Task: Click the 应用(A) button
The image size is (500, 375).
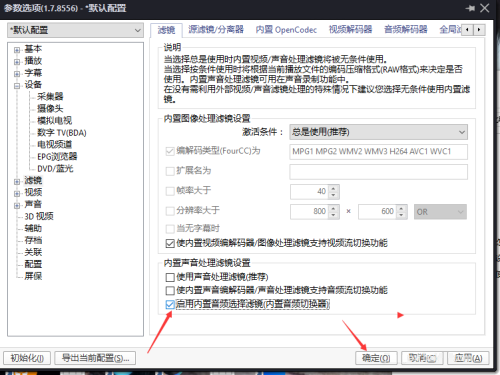Action: point(468,358)
